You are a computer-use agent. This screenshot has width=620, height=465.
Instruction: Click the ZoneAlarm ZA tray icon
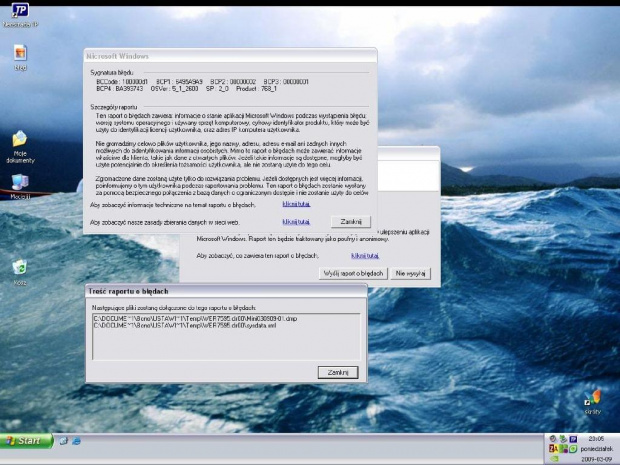[x=553, y=449]
